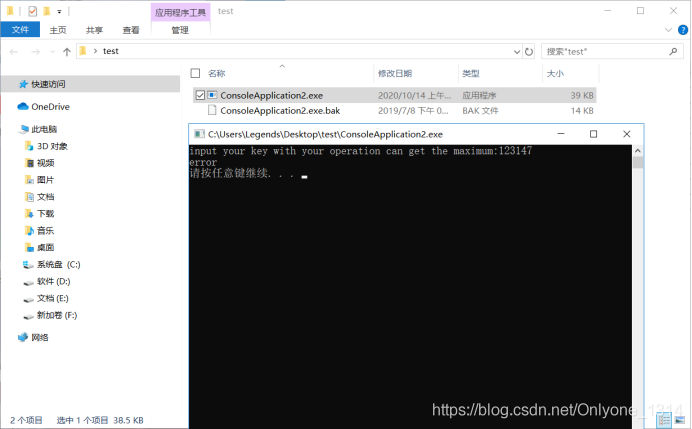Viewport: 692px width, 429px height.
Task: Open 网络 in navigation pane
Action: click(x=40, y=337)
